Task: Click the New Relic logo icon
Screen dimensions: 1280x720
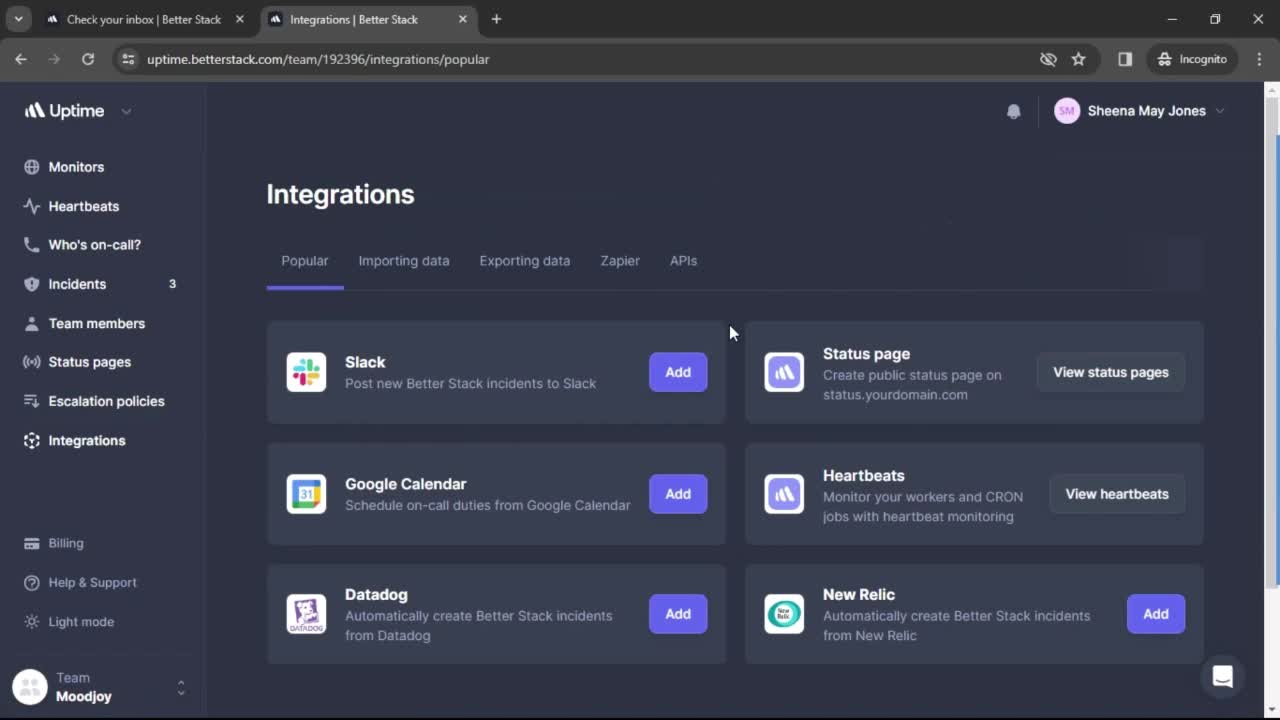Action: point(784,614)
